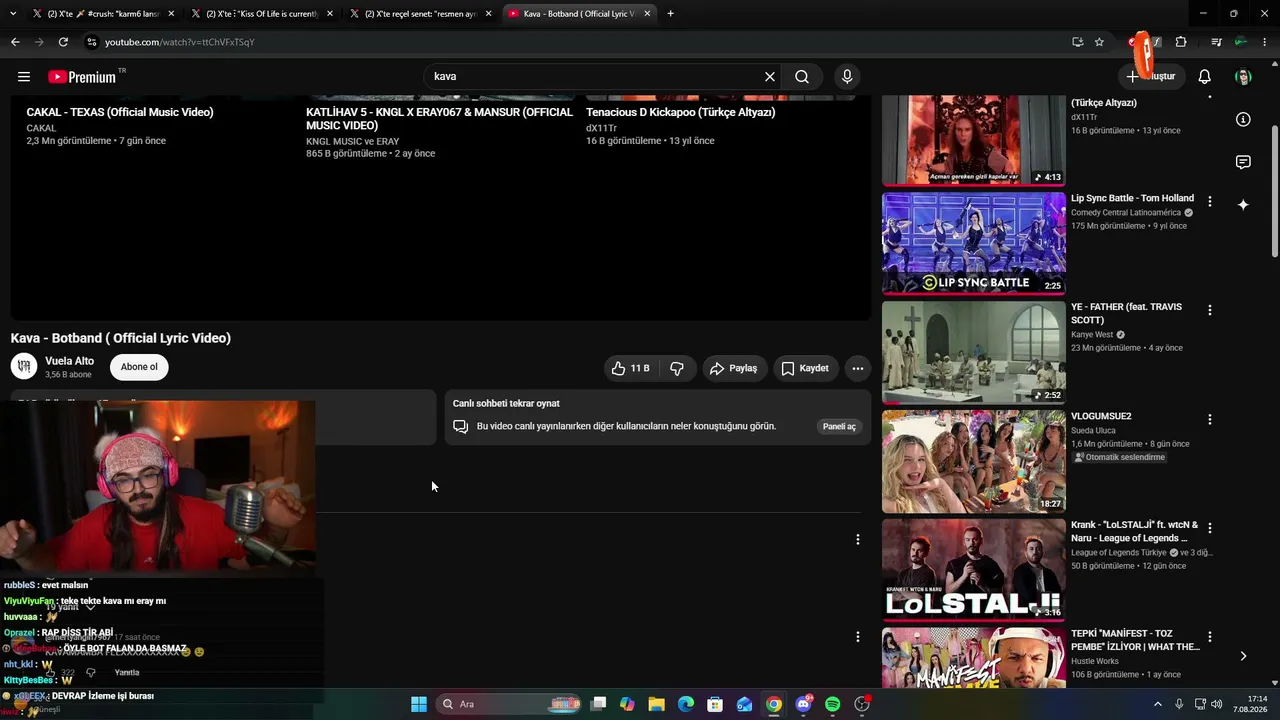Open YE - FATHER video thumbnail
1280x720 pixels.
974,352
